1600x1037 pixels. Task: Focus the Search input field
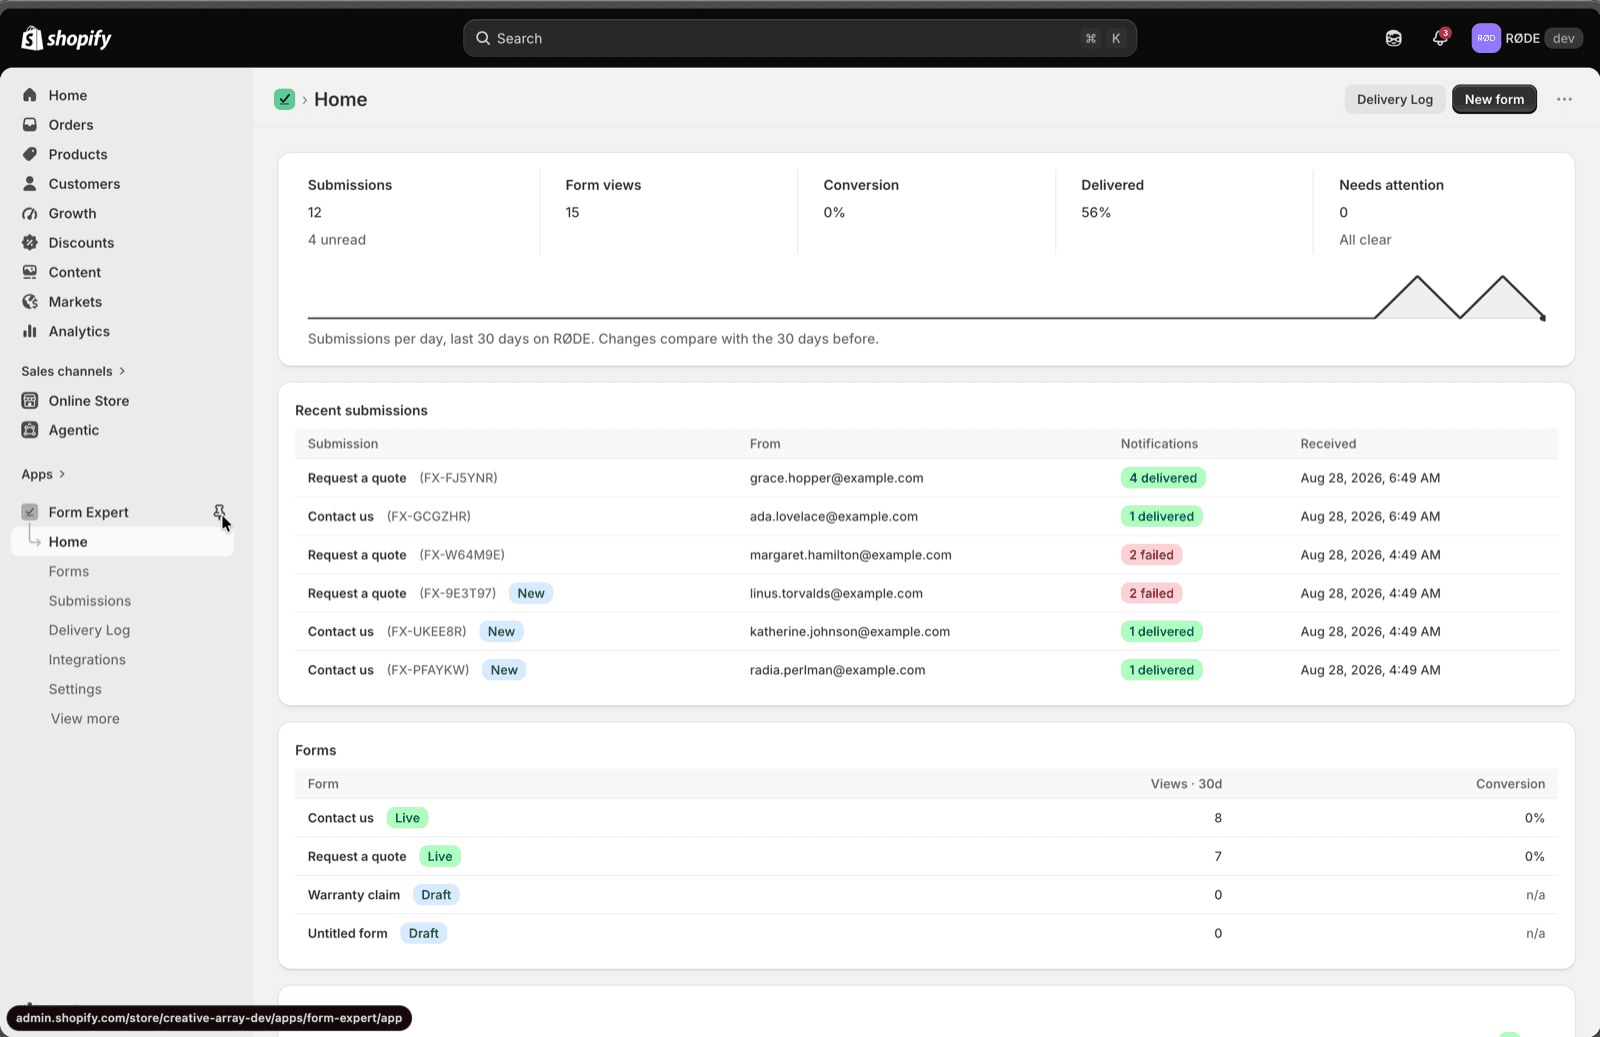[799, 38]
